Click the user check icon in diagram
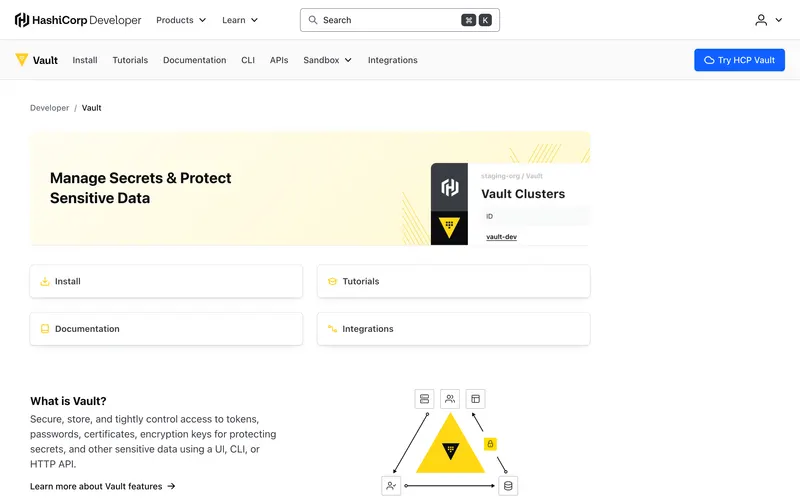The image size is (800, 500). click(x=391, y=486)
